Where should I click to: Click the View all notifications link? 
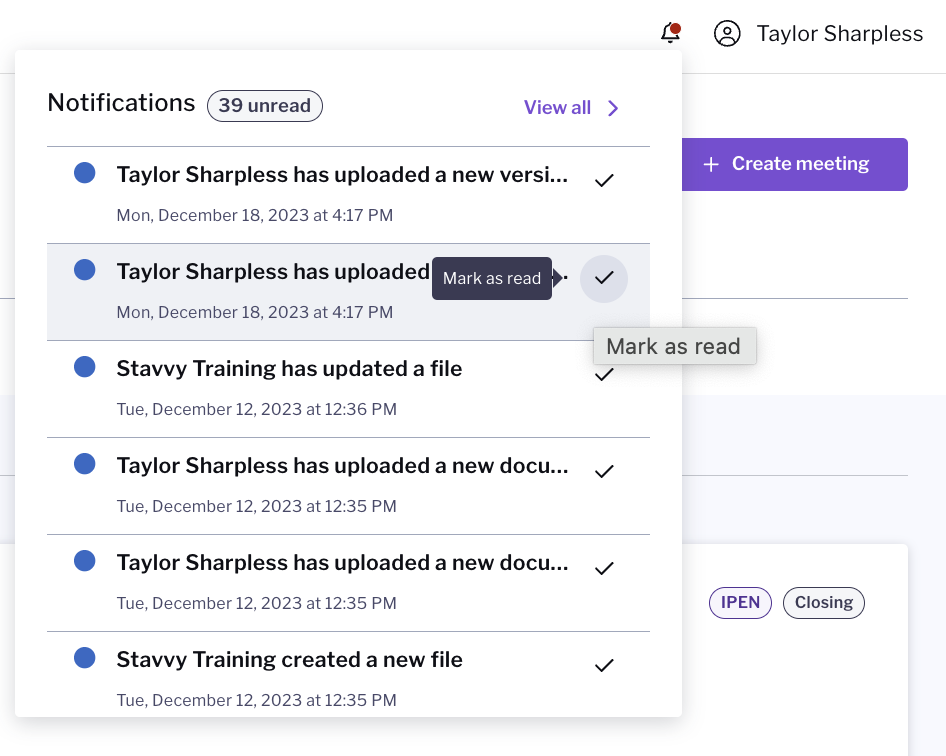pos(557,107)
